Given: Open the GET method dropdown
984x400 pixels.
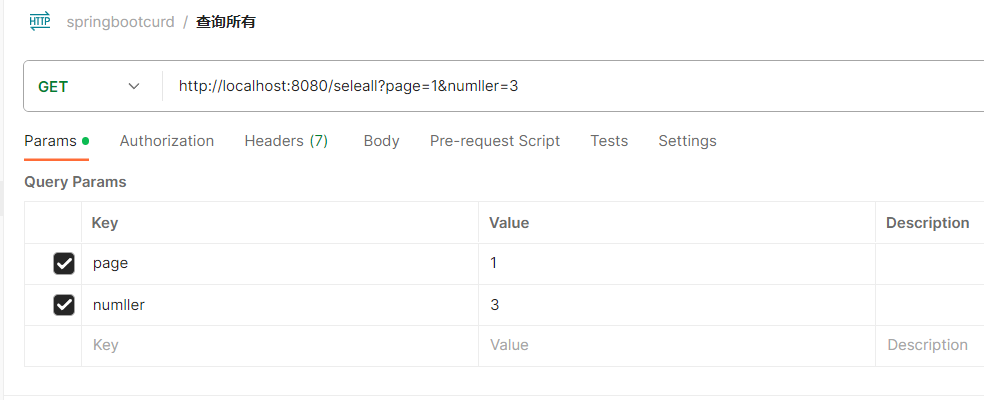Looking at the screenshot, I should [x=90, y=87].
